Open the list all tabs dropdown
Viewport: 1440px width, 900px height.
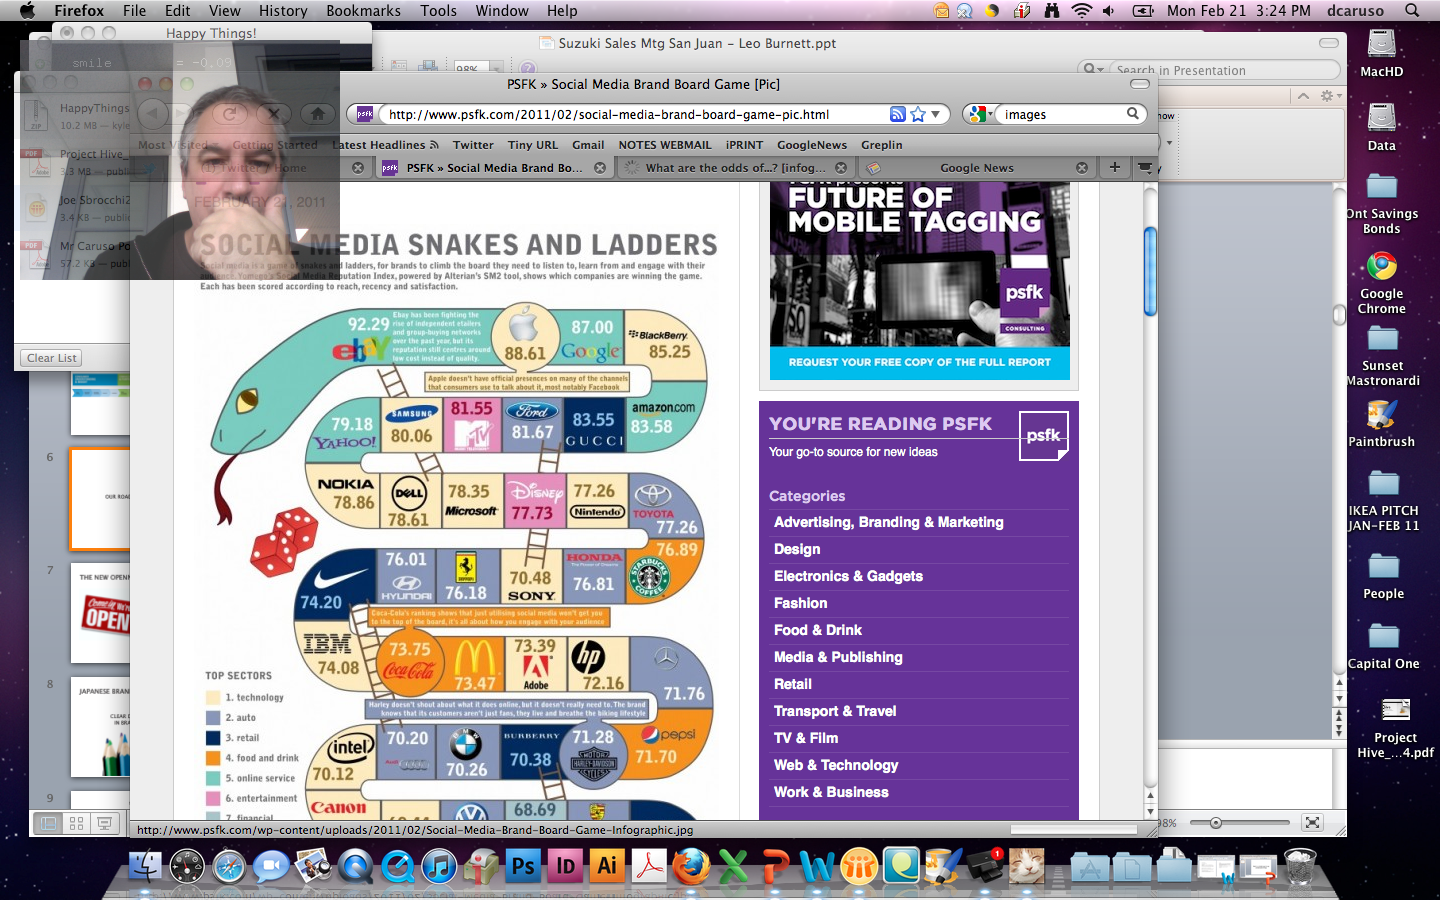click(1145, 167)
